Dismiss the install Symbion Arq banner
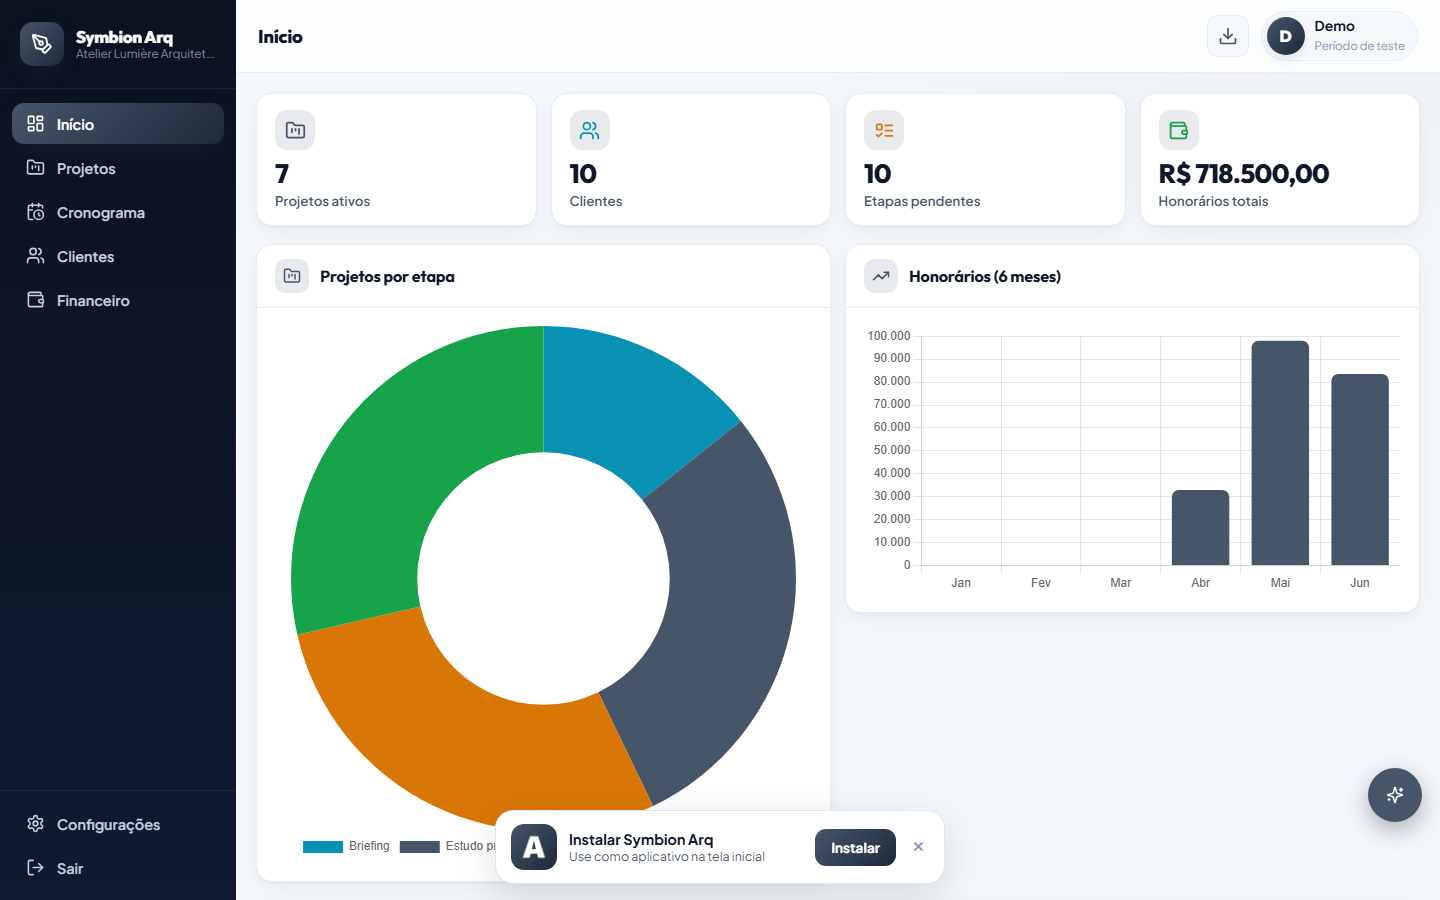 918,847
